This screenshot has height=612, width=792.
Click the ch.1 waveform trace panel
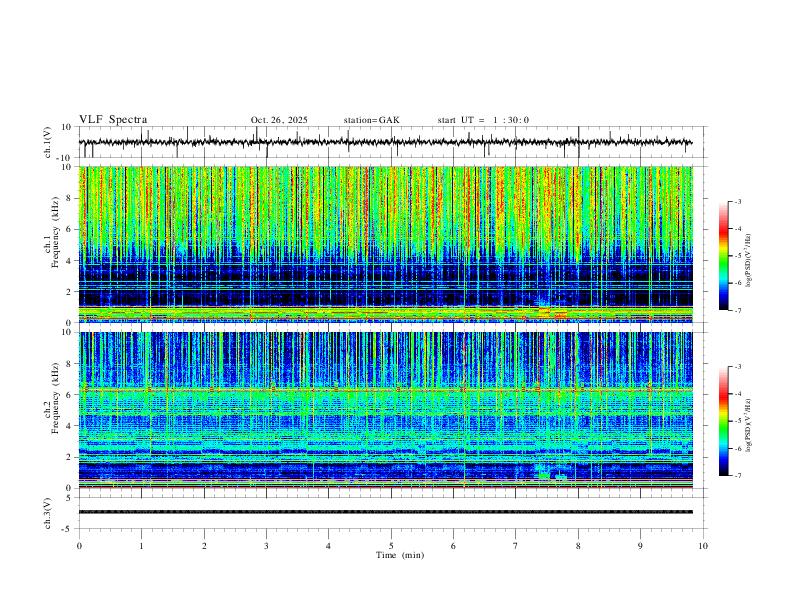392,142
